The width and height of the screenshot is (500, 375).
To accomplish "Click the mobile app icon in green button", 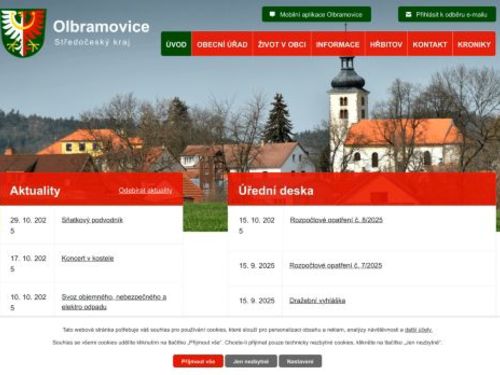I will [272, 14].
